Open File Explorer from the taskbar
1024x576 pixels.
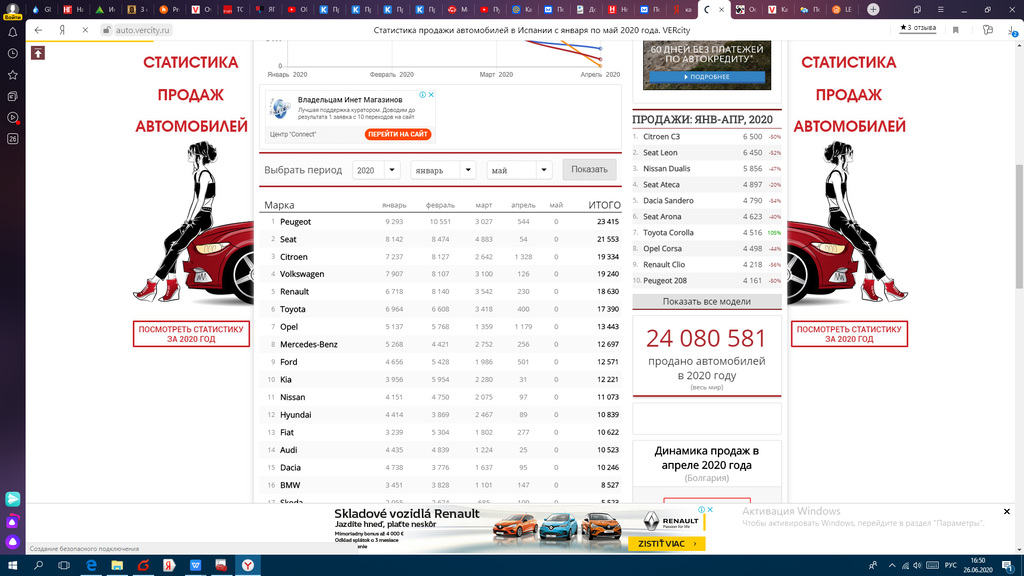pos(117,566)
